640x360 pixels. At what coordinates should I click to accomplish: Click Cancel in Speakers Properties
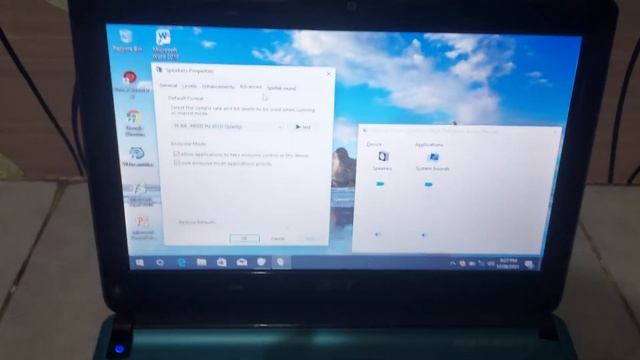coord(278,238)
